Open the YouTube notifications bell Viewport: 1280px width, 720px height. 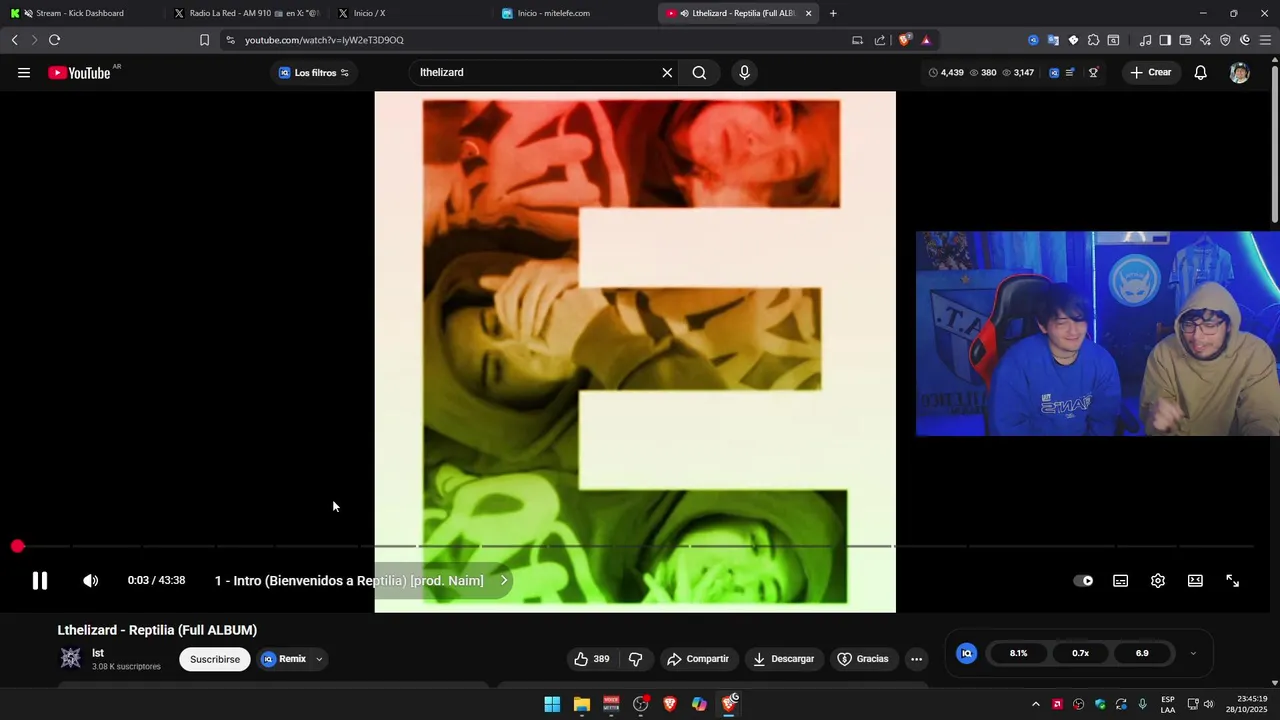[1201, 73]
